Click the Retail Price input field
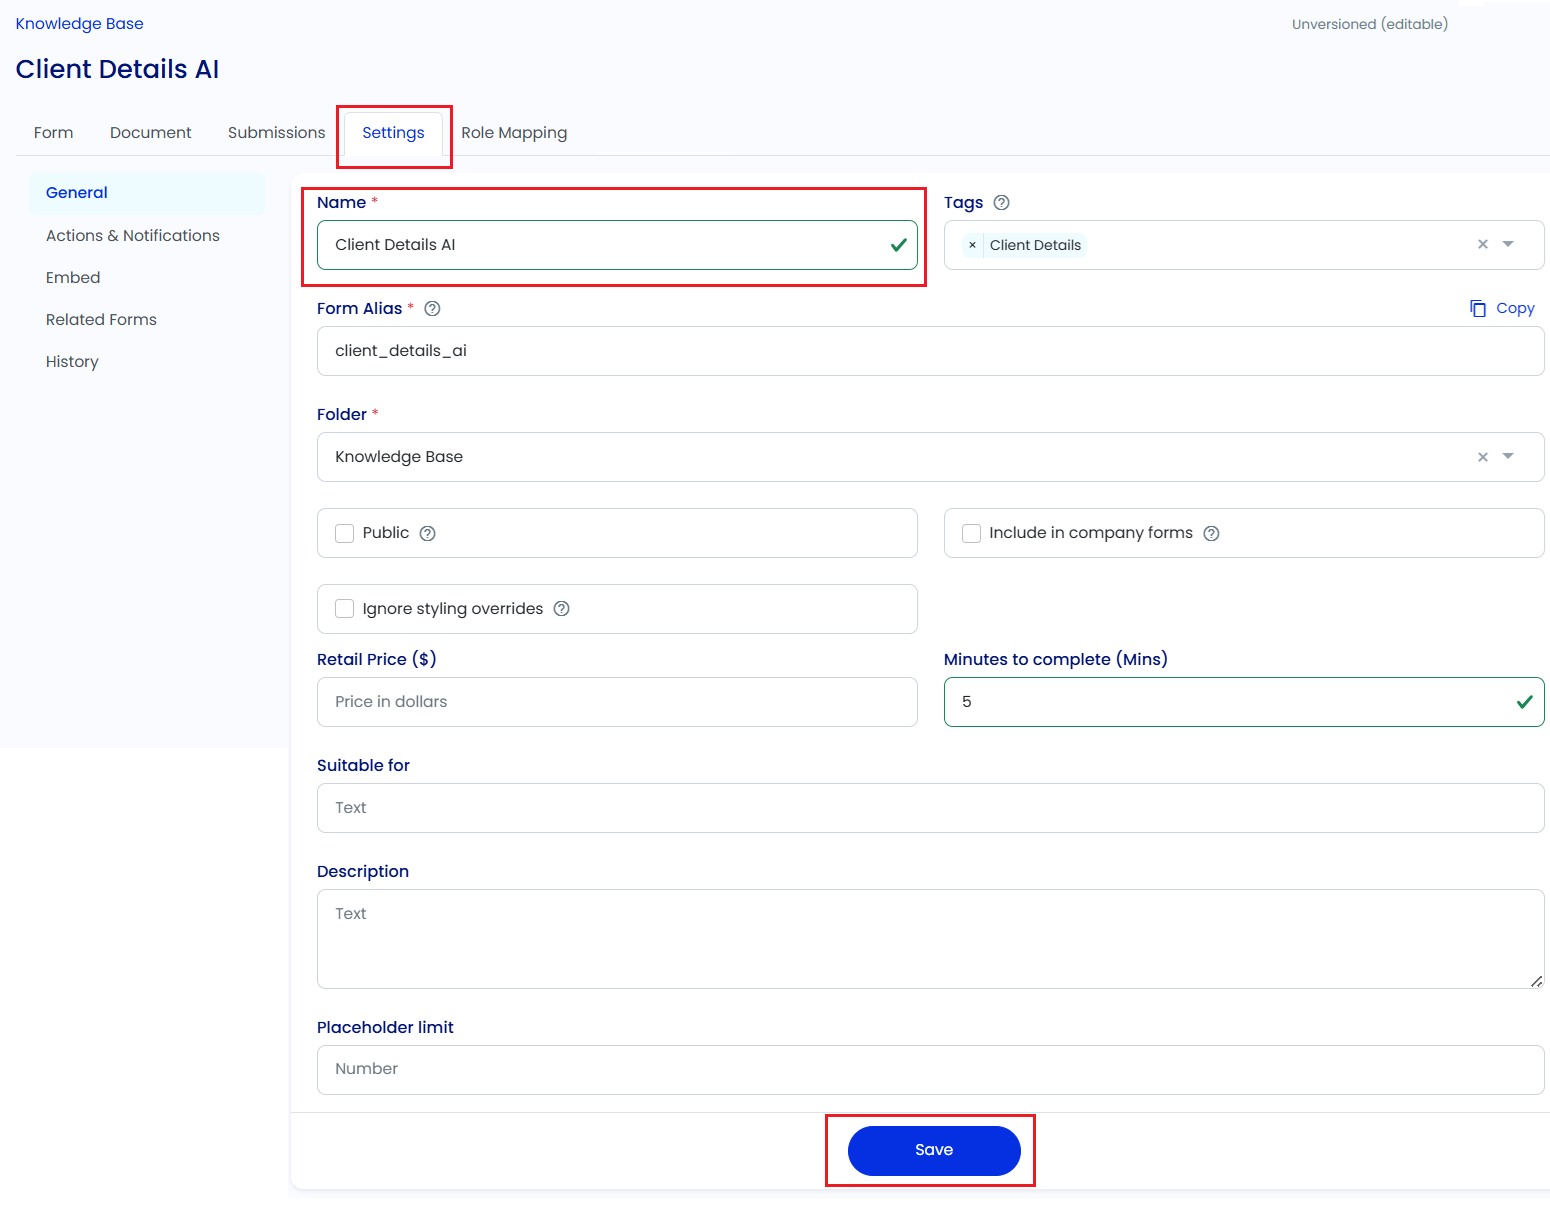Image resolution: width=1550 pixels, height=1210 pixels. 617,702
